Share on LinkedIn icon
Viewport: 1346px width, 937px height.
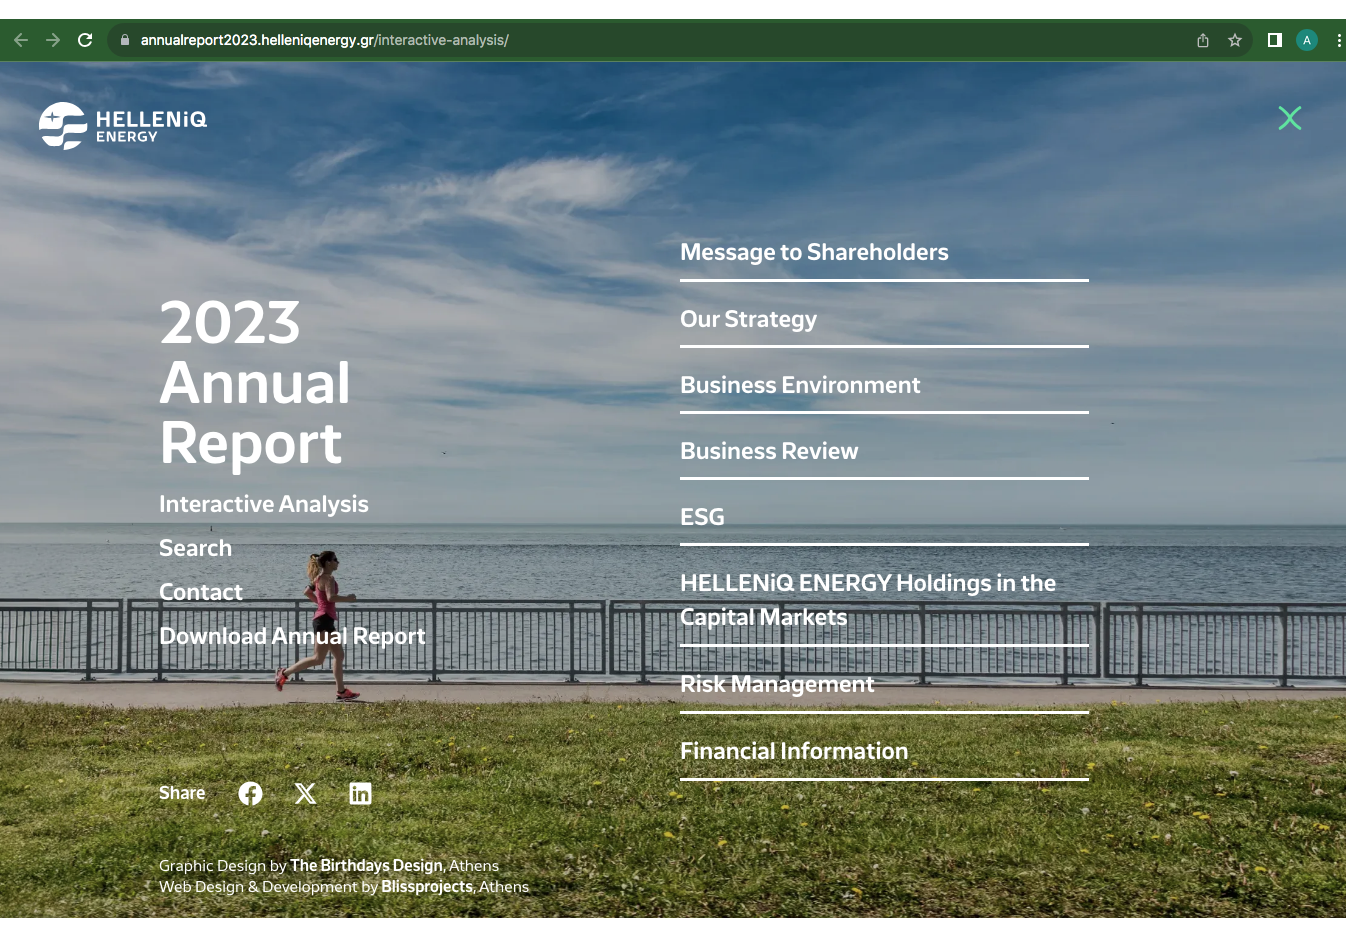point(360,793)
